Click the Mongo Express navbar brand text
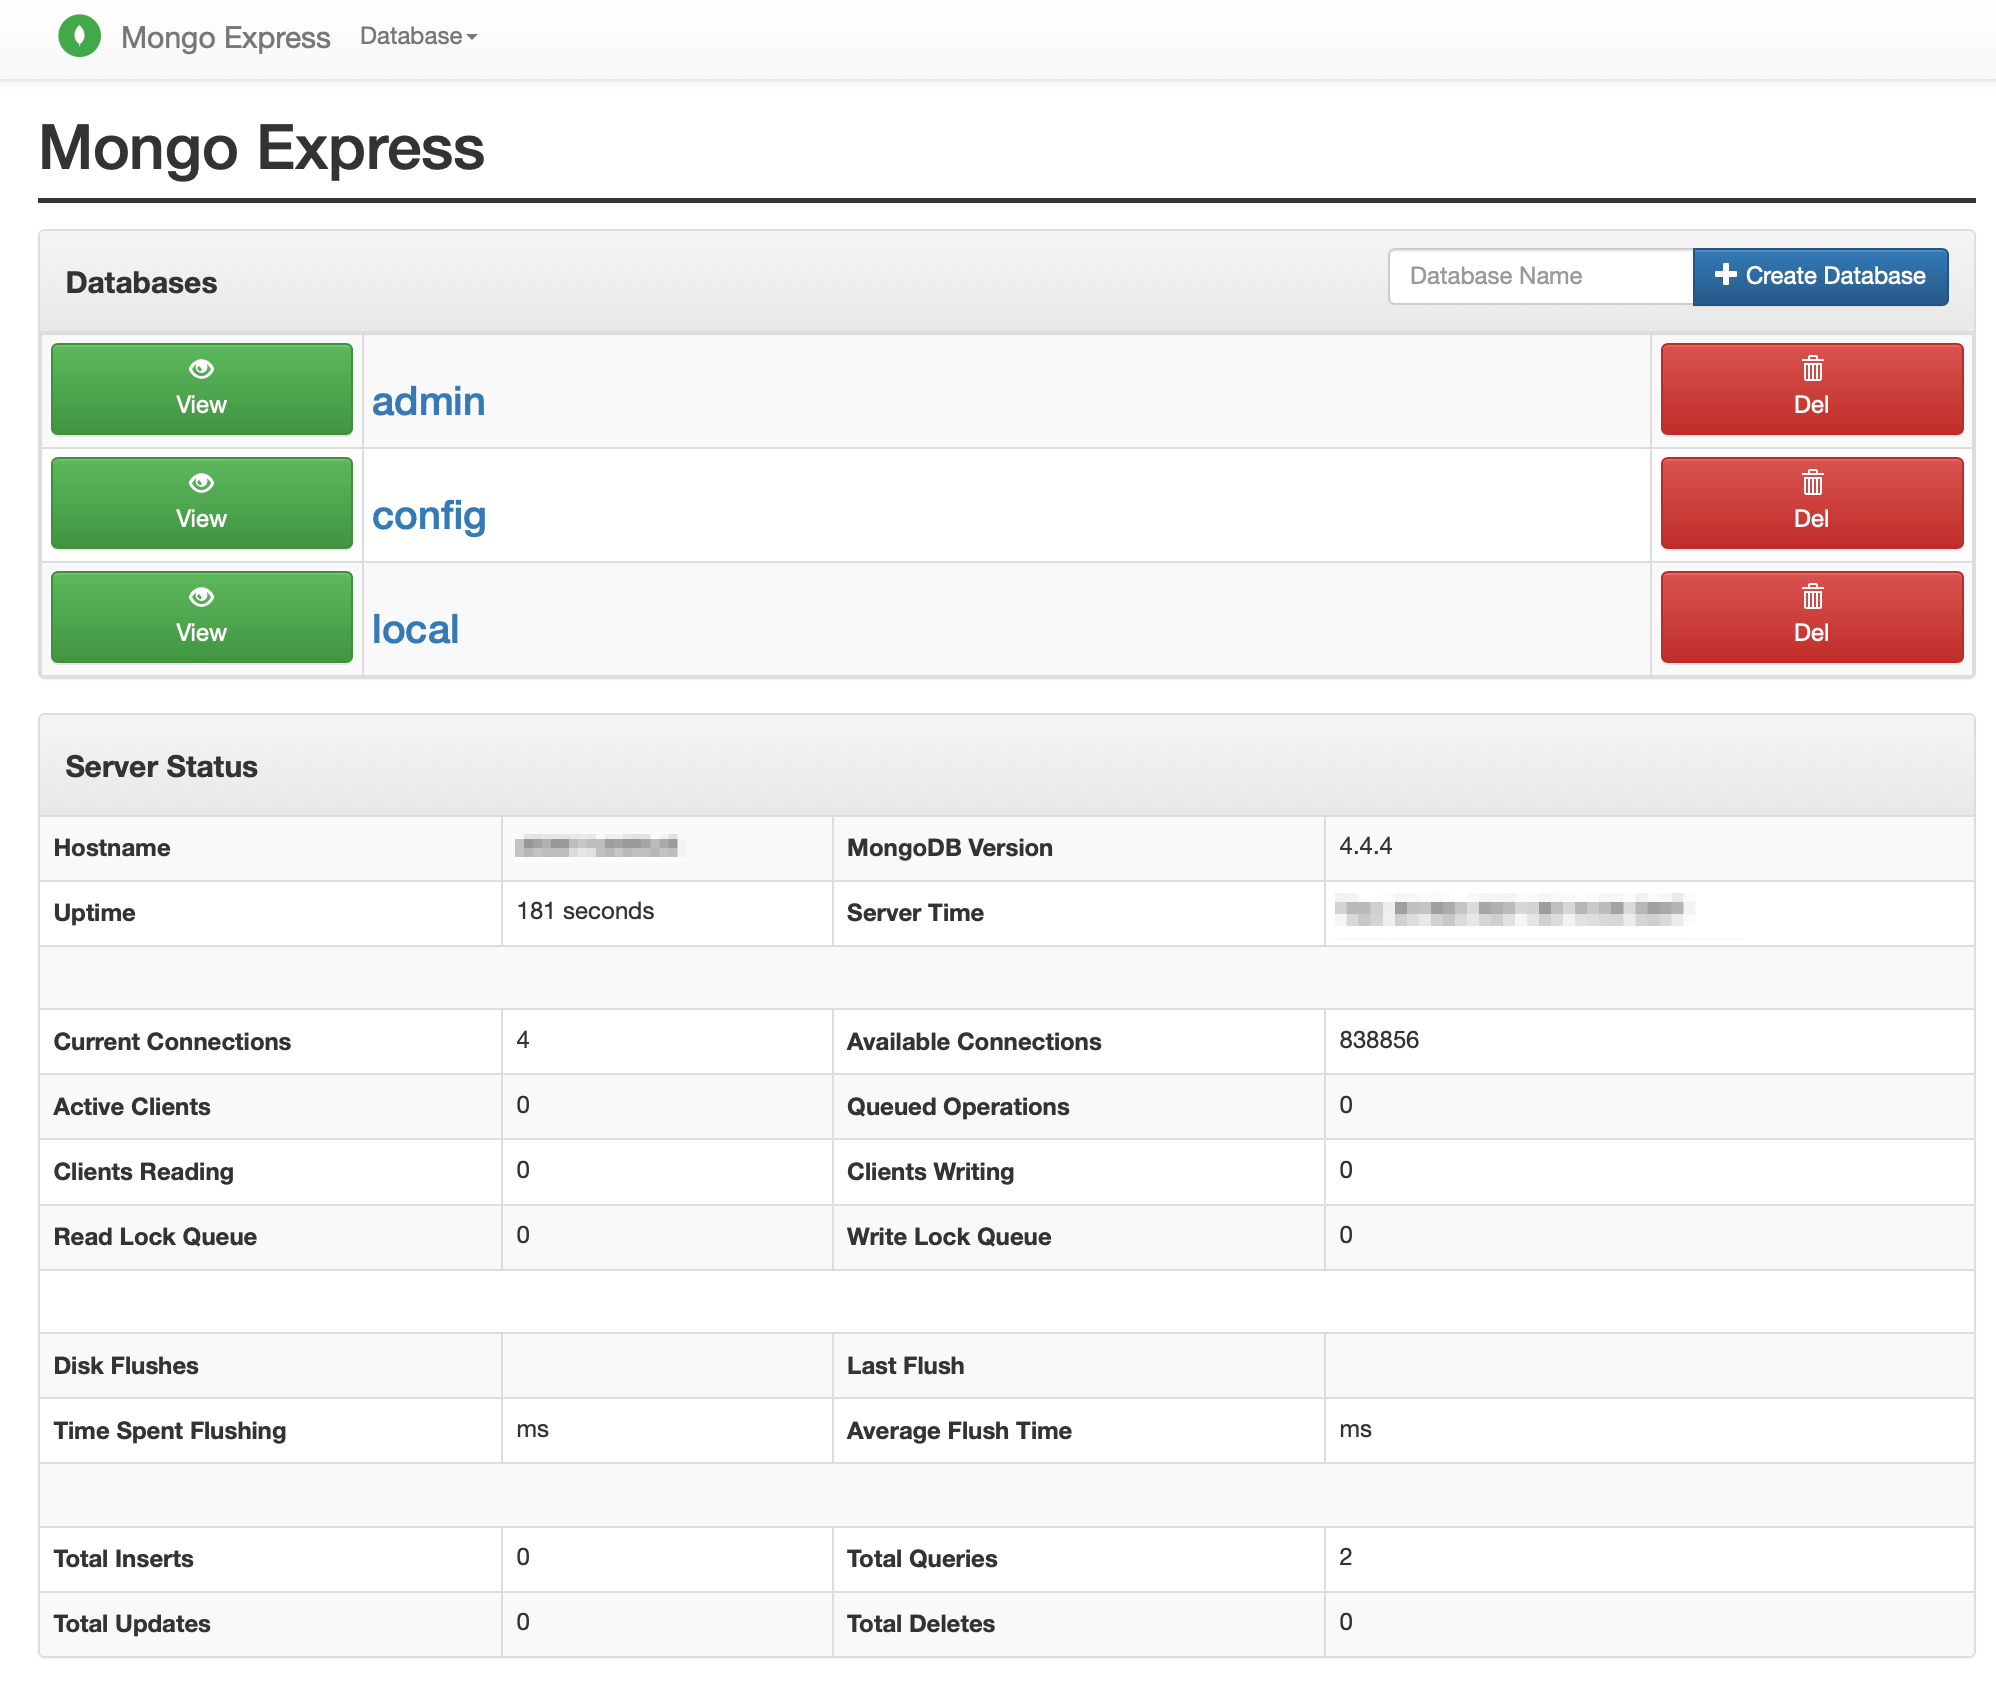This screenshot has width=1996, height=1696. coord(225,38)
